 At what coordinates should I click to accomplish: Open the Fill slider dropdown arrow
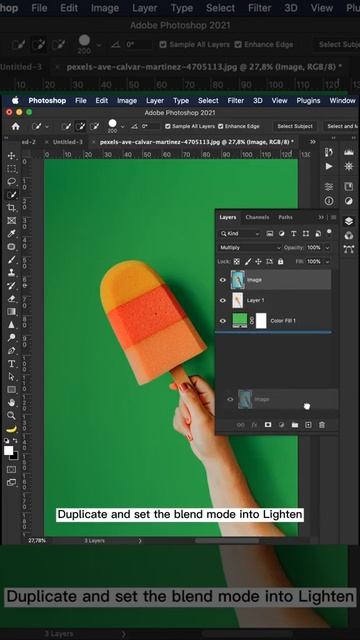[x=327, y=262]
